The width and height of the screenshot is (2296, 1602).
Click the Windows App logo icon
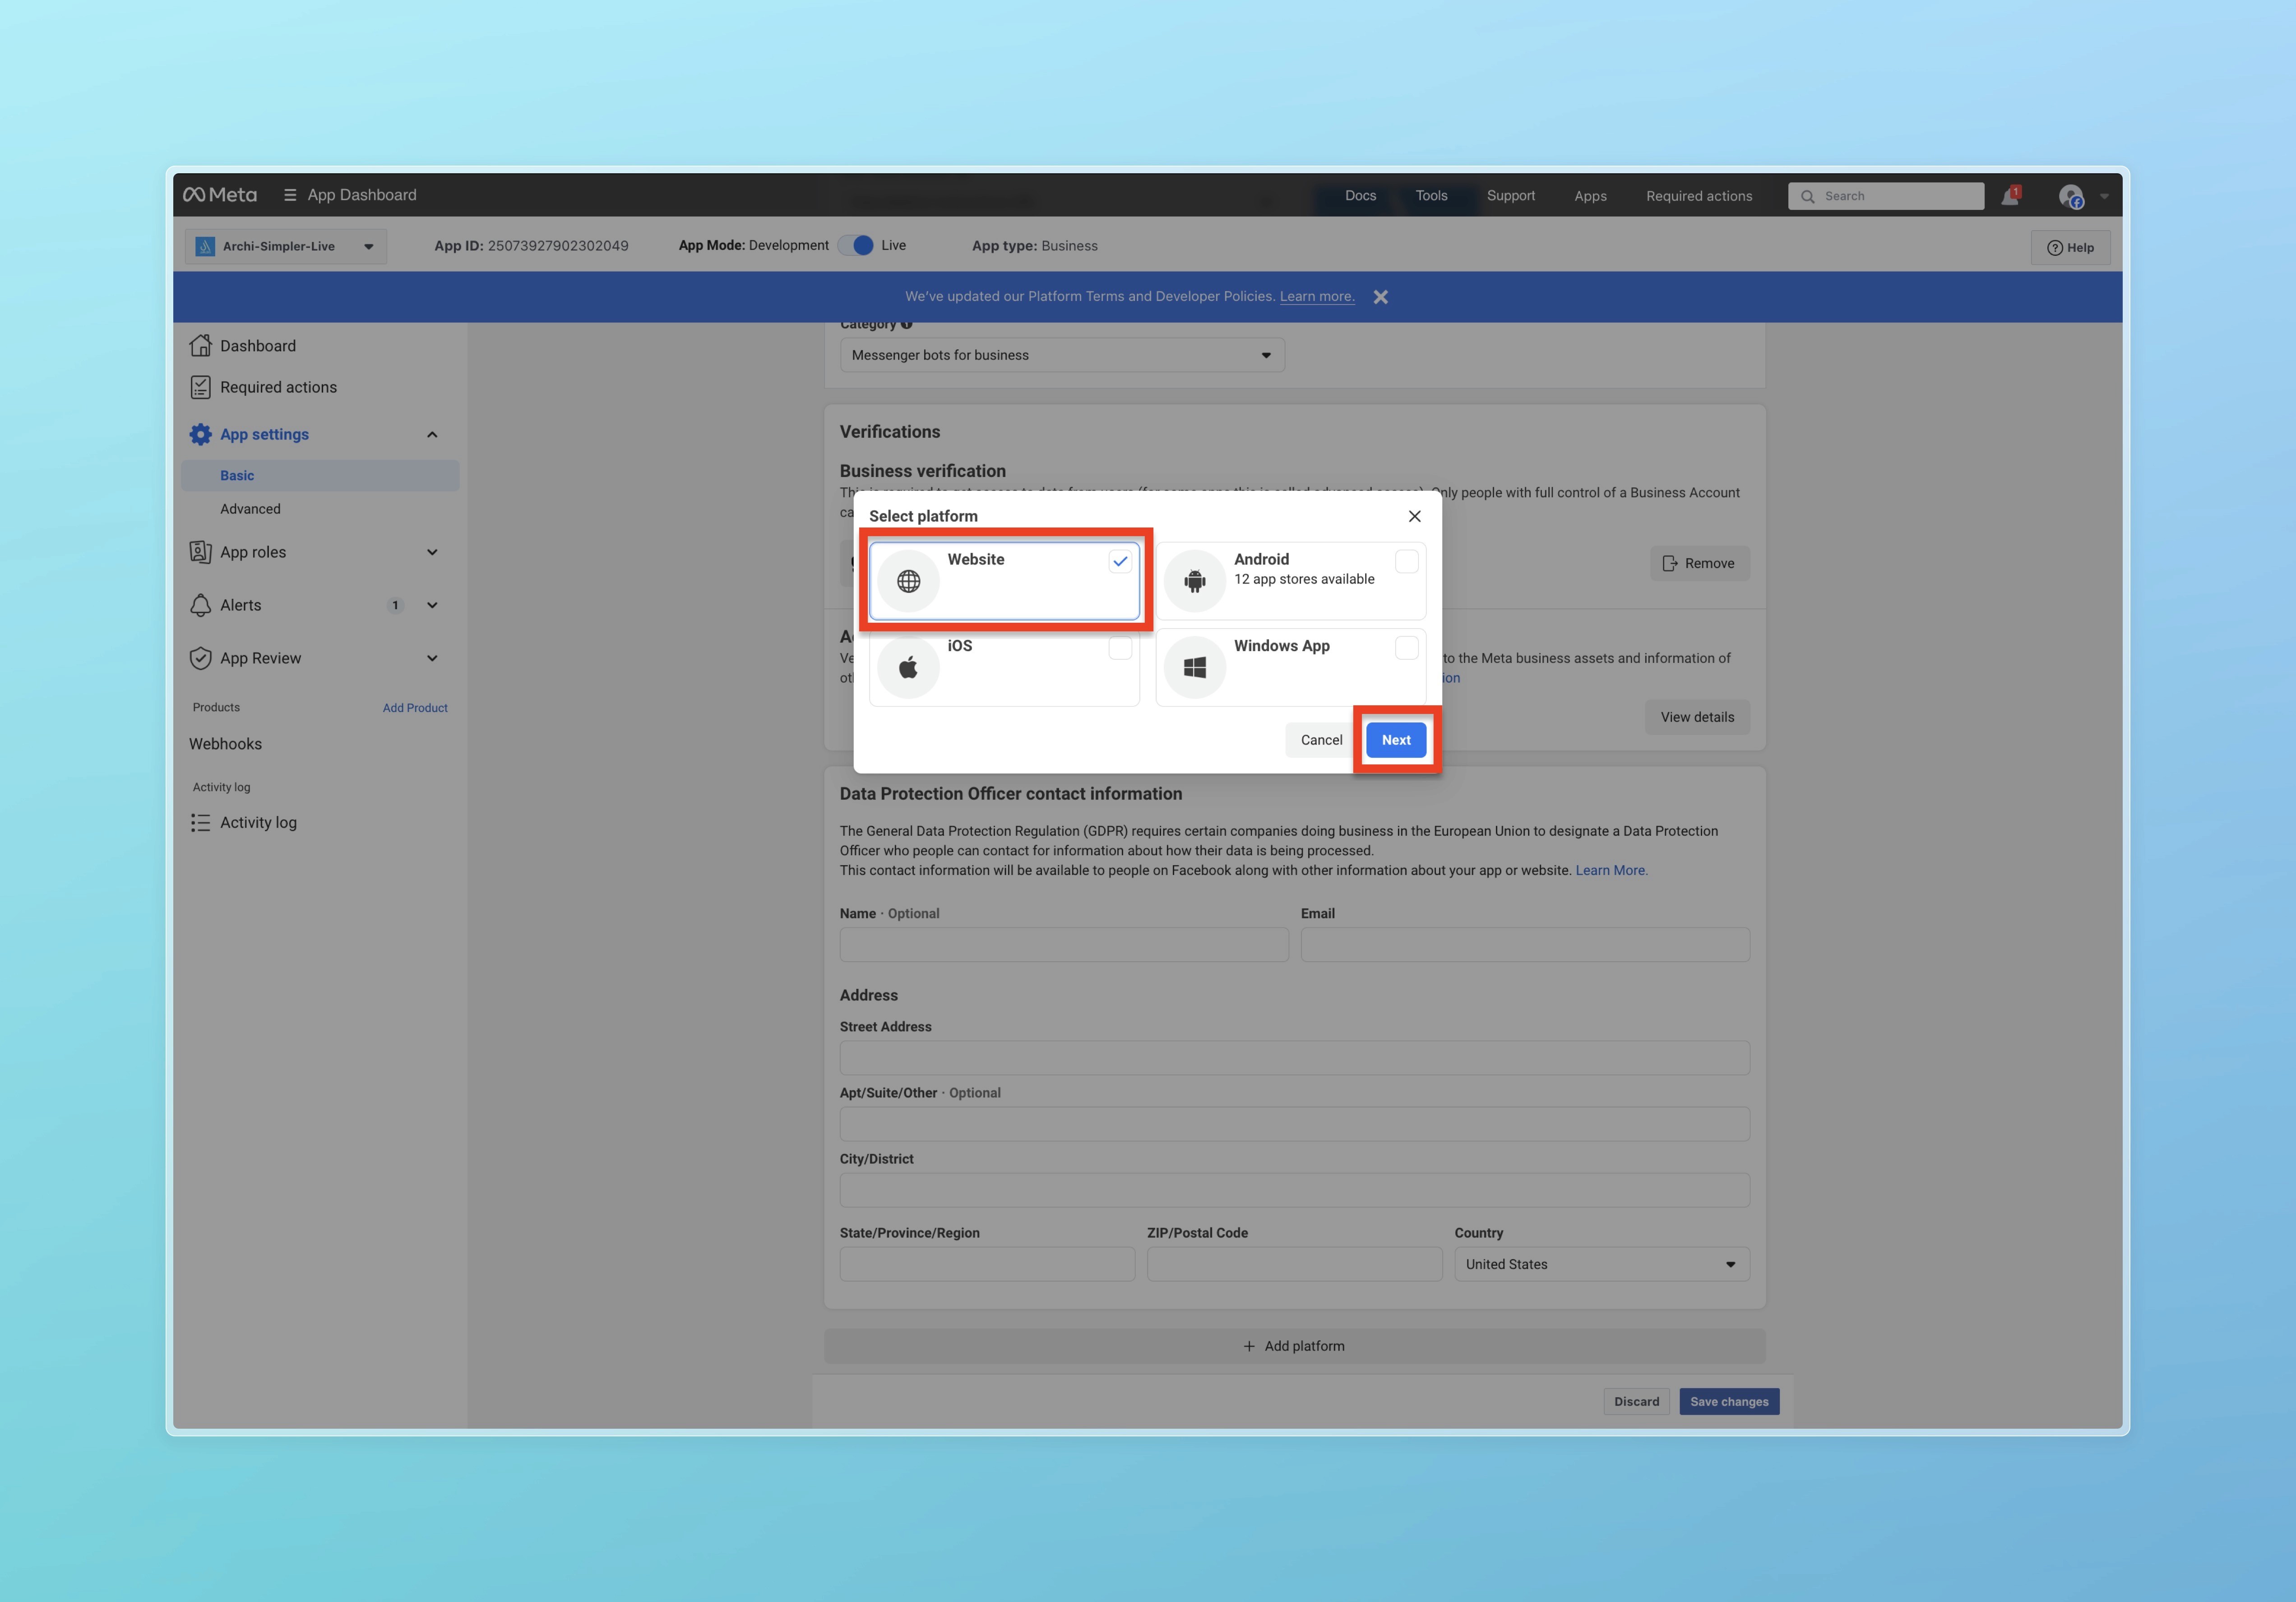[1194, 667]
